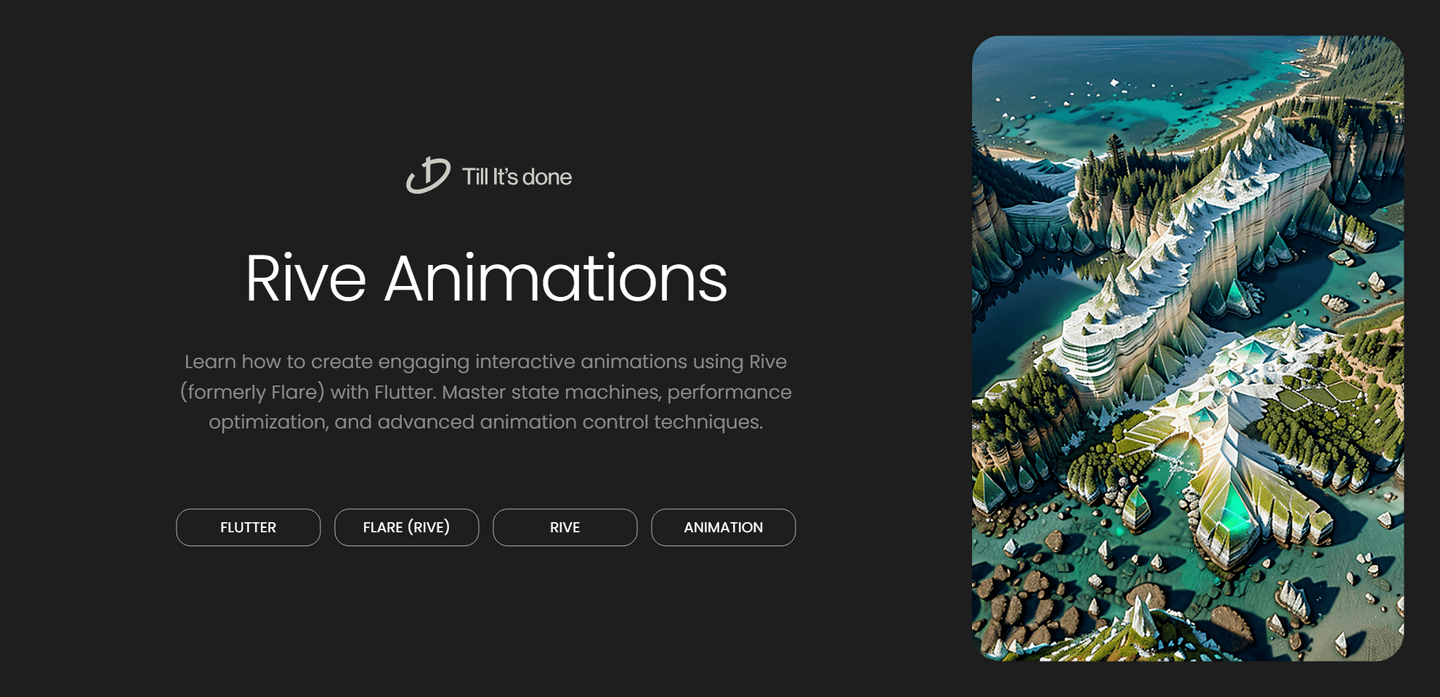Click the Rive Animations page heading
The height and width of the screenshot is (697, 1440).
point(486,279)
